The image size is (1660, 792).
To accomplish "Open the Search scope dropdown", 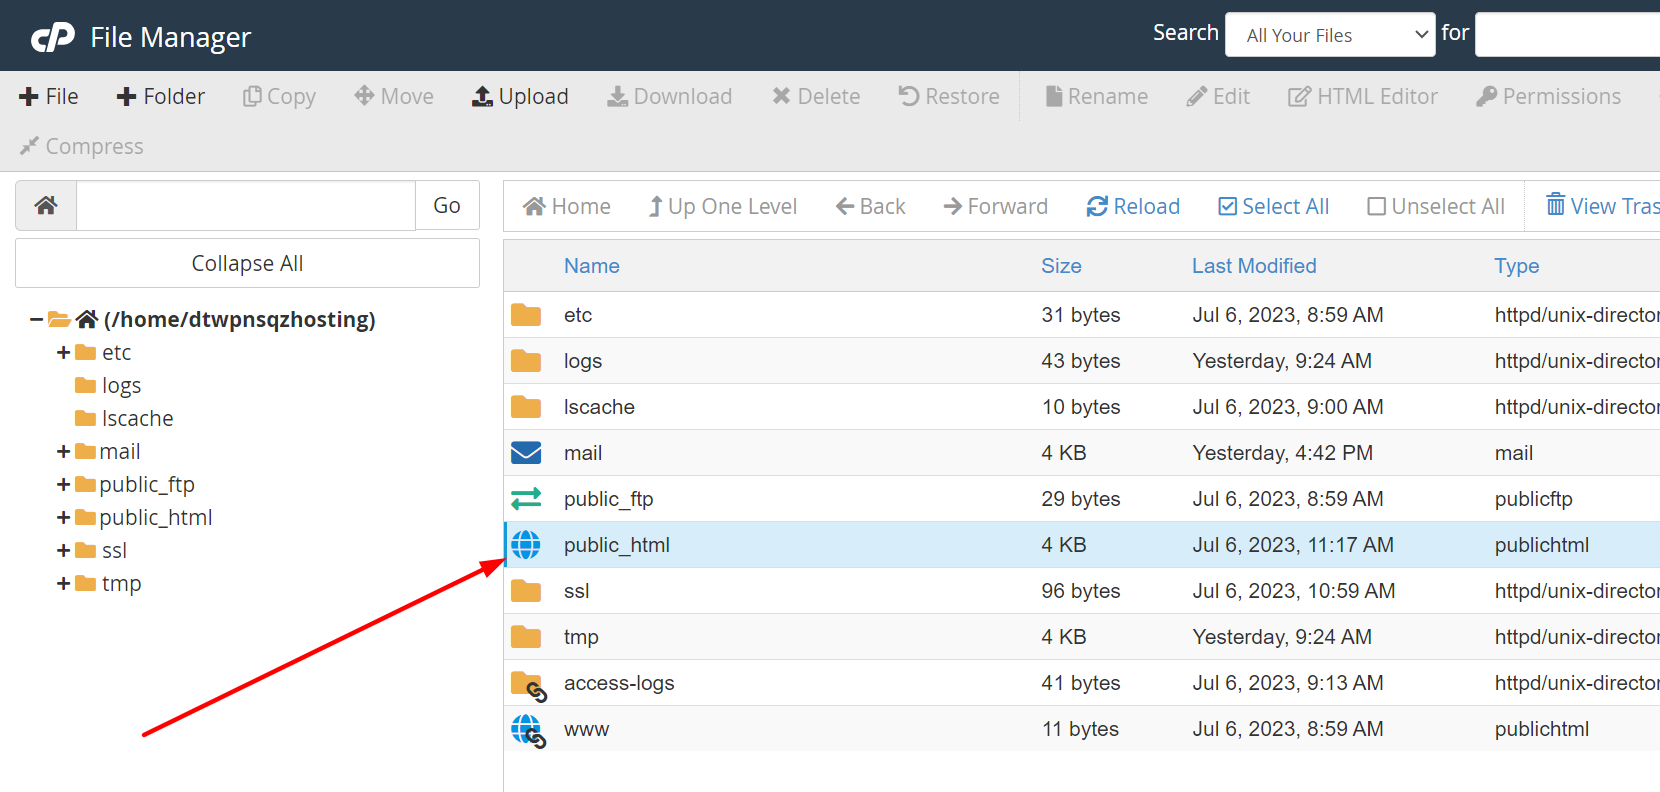I will (x=1331, y=35).
